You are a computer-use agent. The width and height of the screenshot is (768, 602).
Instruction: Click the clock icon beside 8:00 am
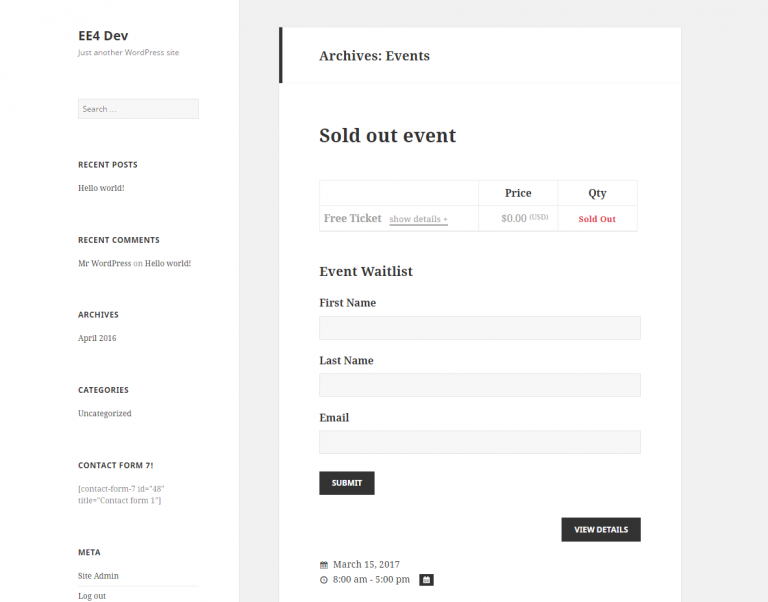click(324, 580)
